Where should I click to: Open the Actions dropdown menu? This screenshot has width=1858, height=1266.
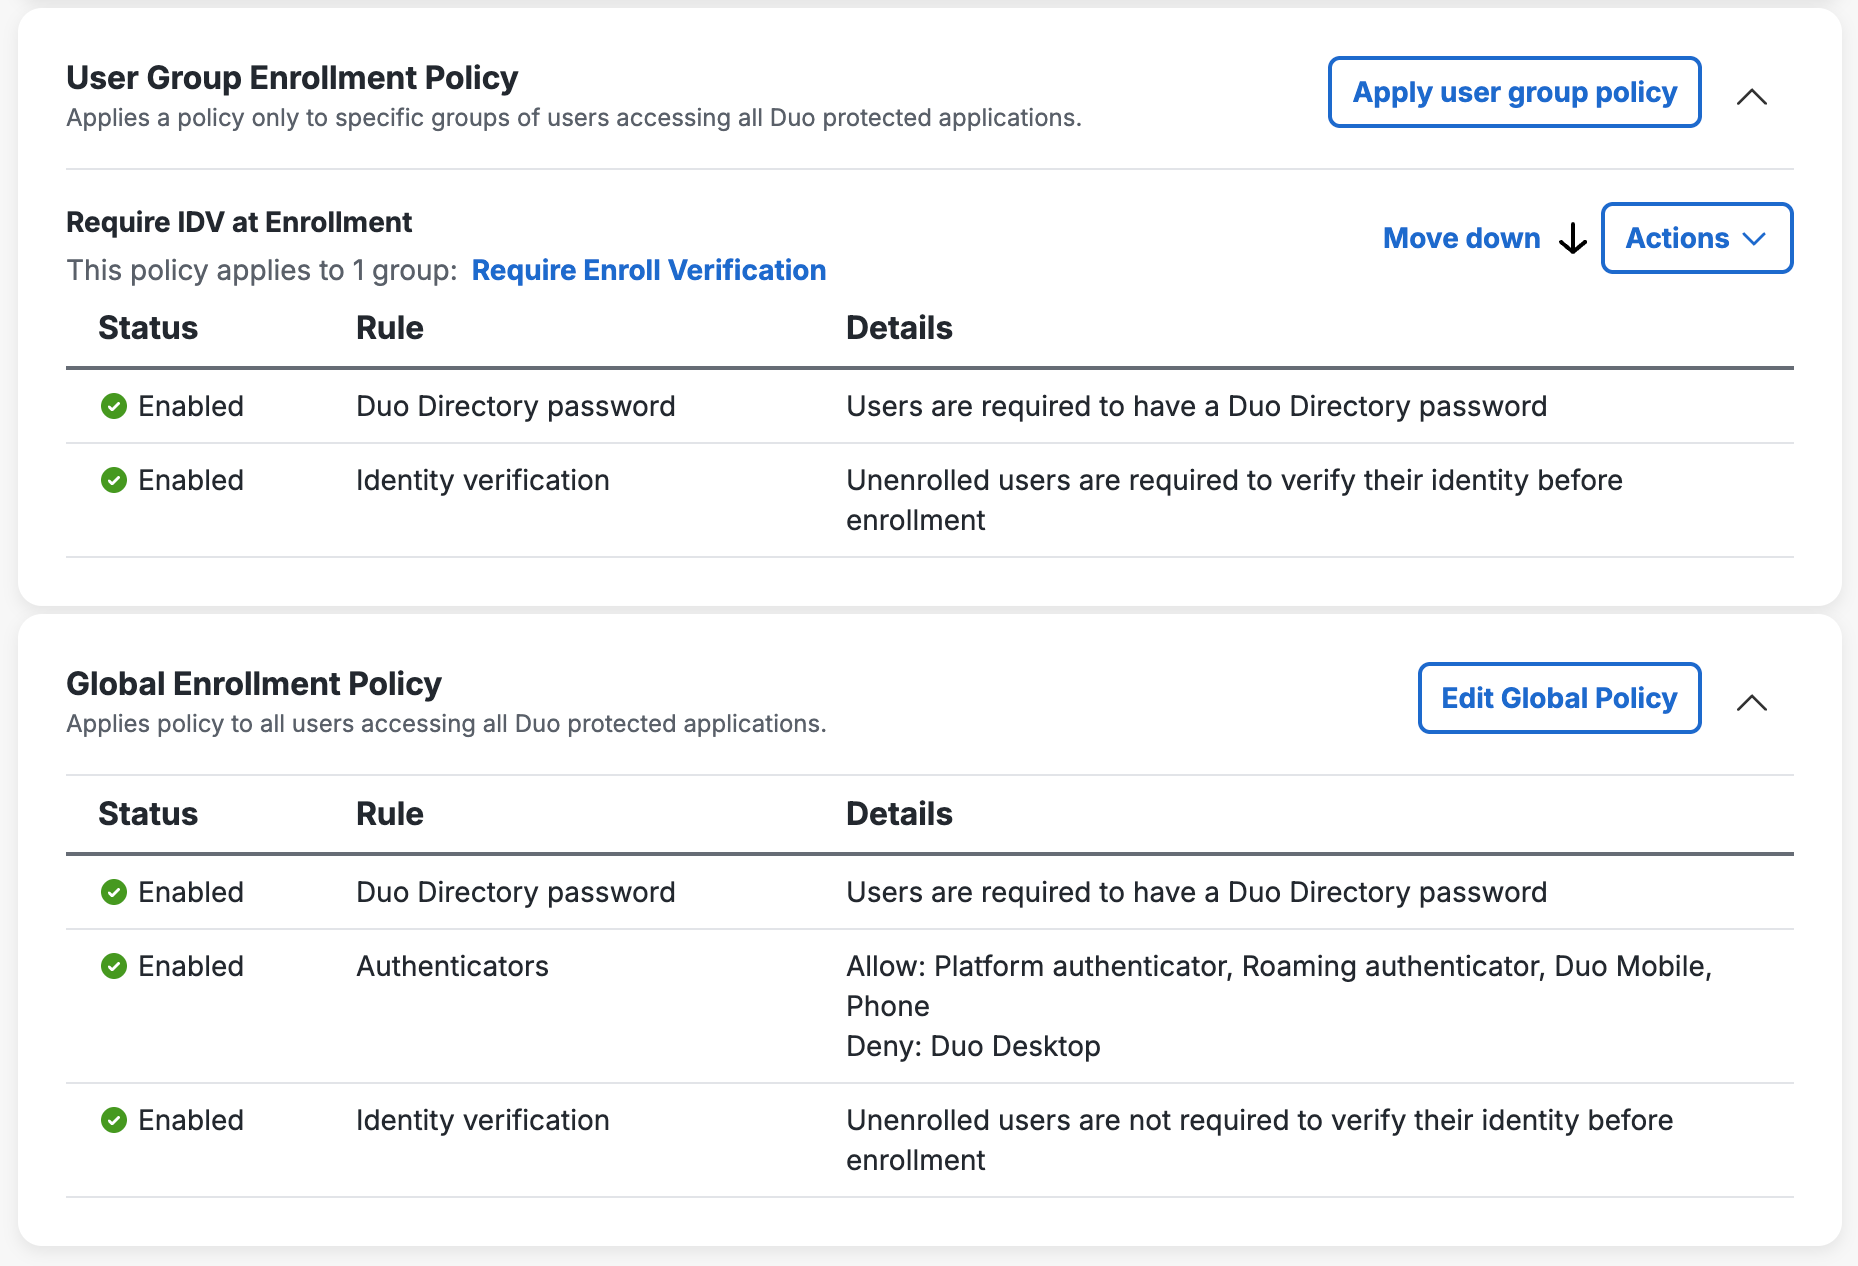(1696, 238)
